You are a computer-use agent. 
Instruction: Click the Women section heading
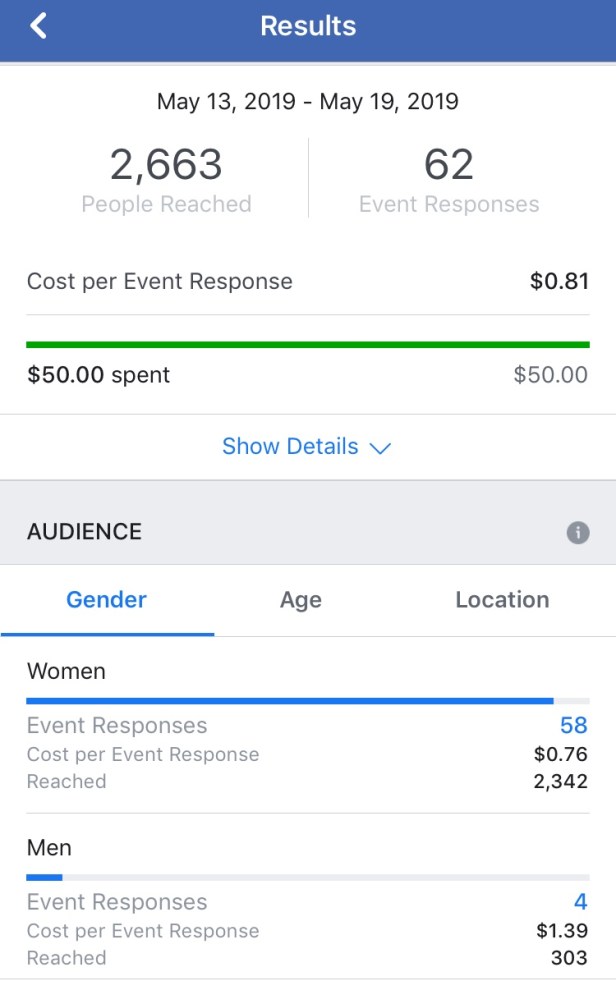[x=66, y=671]
